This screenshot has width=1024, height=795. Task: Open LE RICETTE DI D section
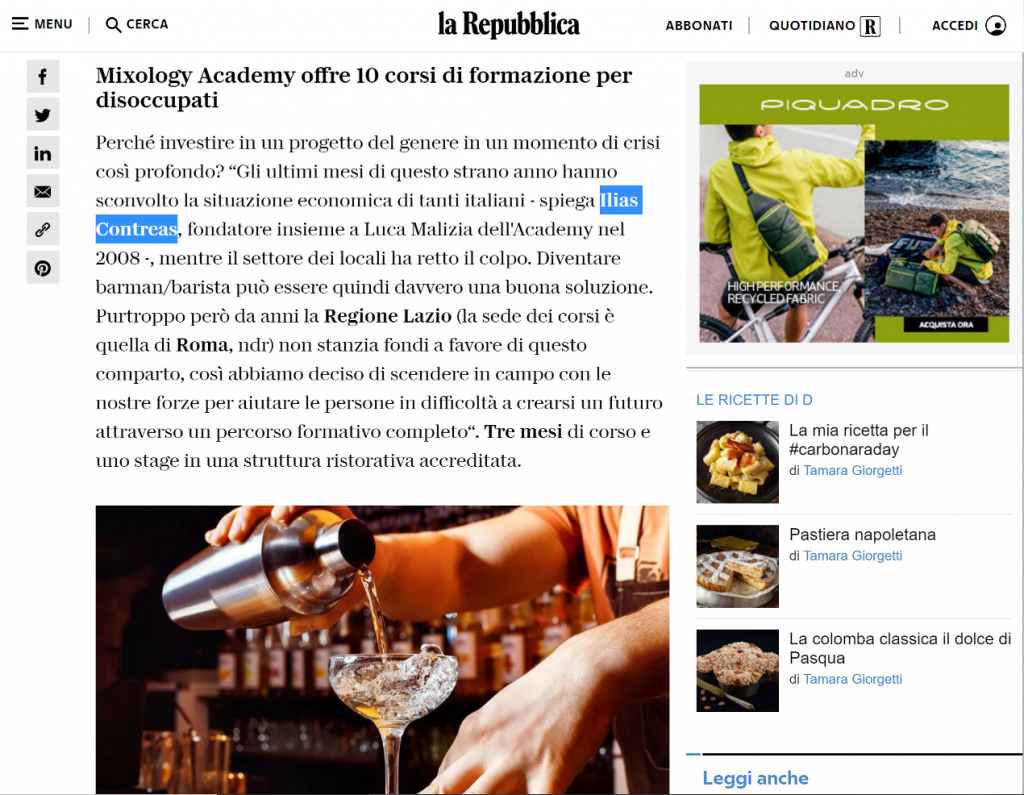pyautogui.click(x=754, y=400)
